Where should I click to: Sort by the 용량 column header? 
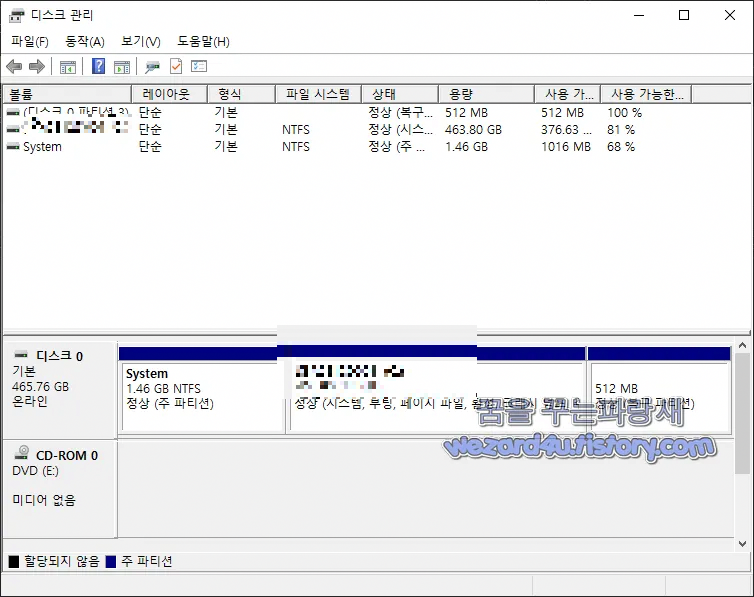487,94
